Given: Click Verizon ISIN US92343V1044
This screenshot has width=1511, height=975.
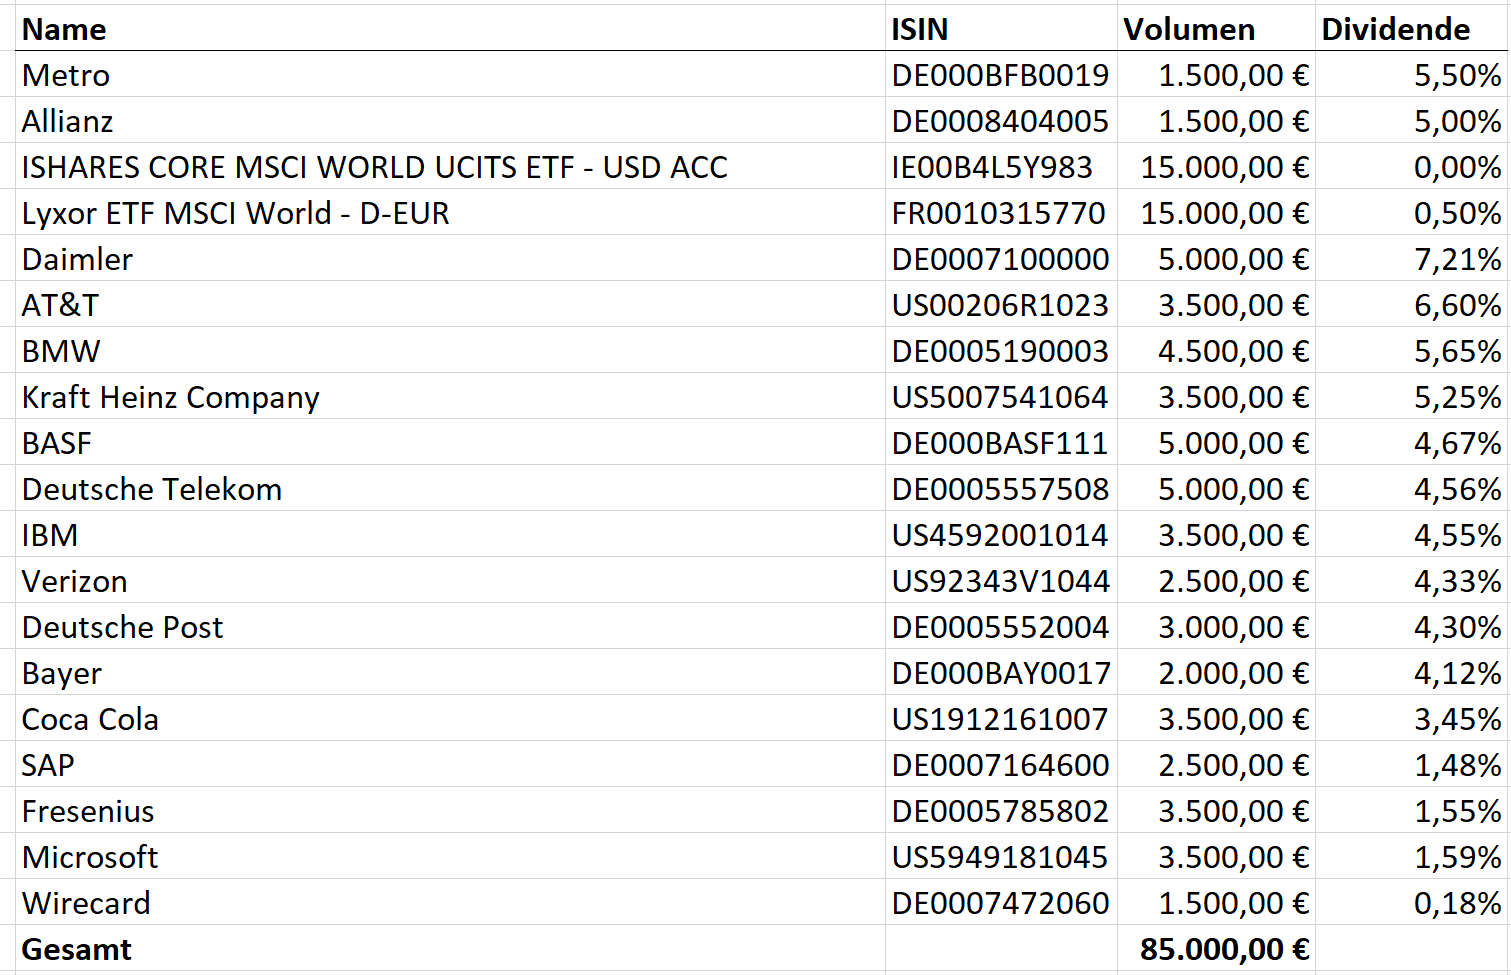Looking at the screenshot, I should point(1000,581).
